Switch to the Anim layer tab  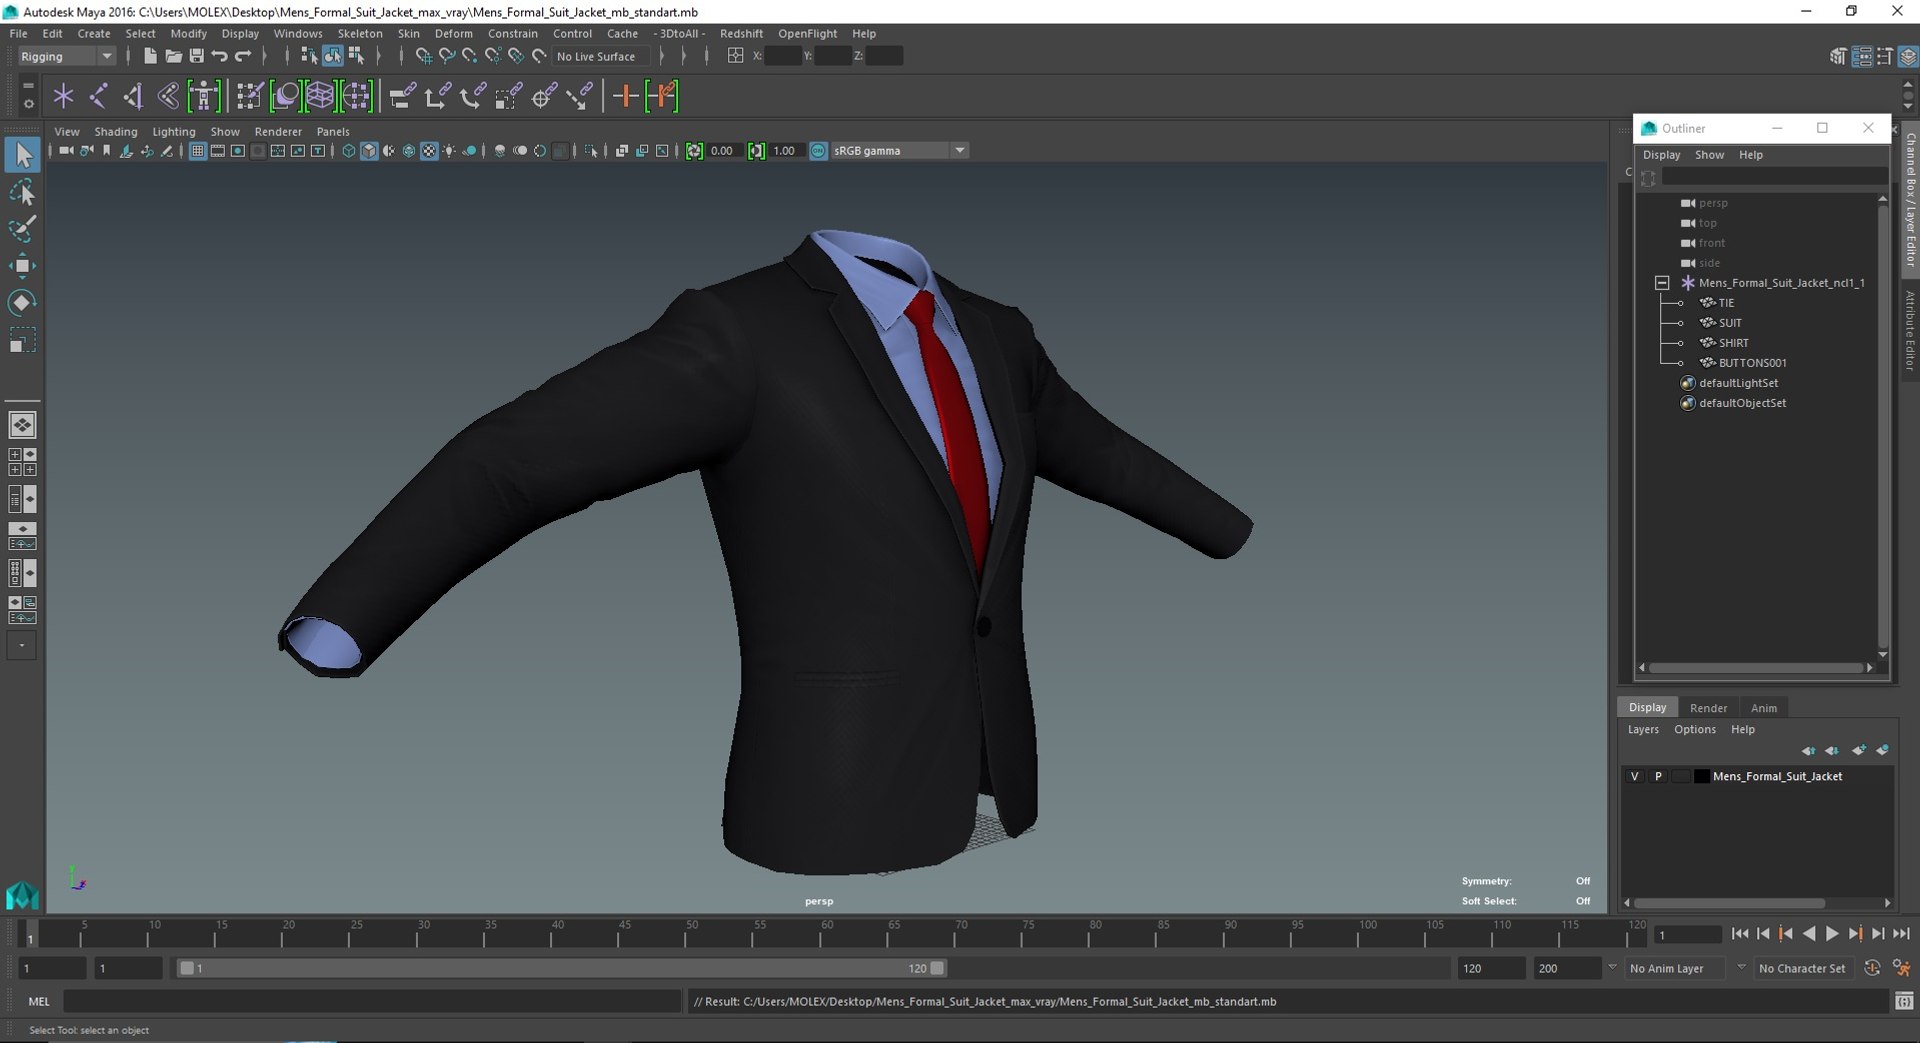[1764, 708]
